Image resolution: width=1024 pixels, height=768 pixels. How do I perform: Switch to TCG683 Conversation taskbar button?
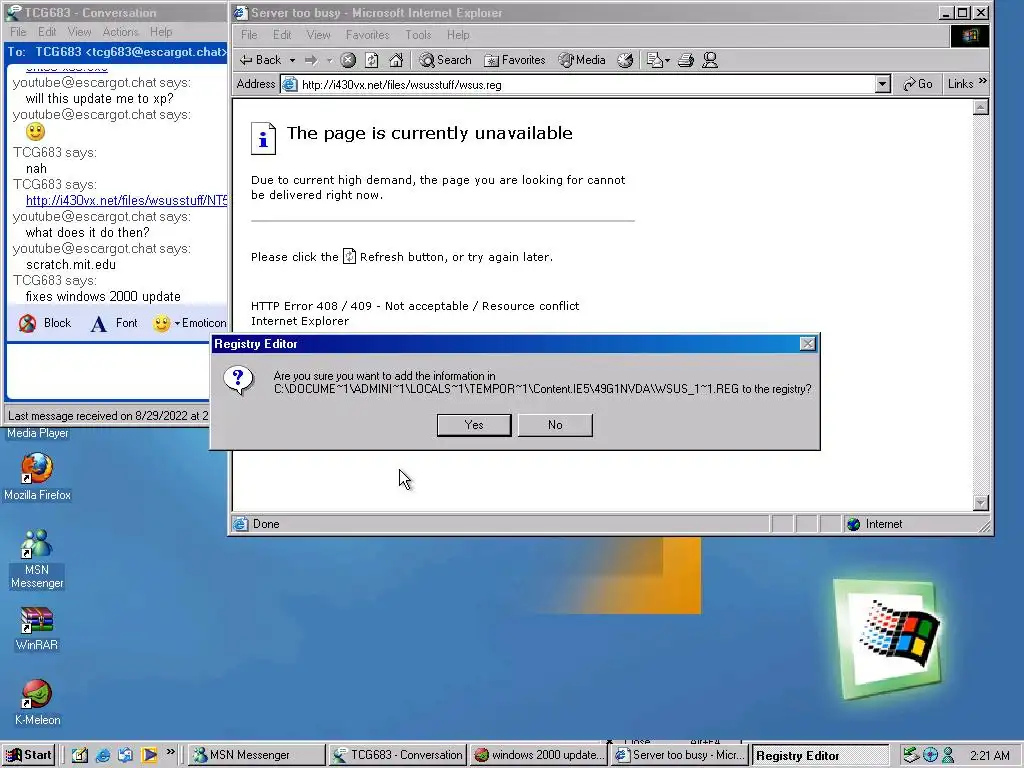[x=398, y=755]
